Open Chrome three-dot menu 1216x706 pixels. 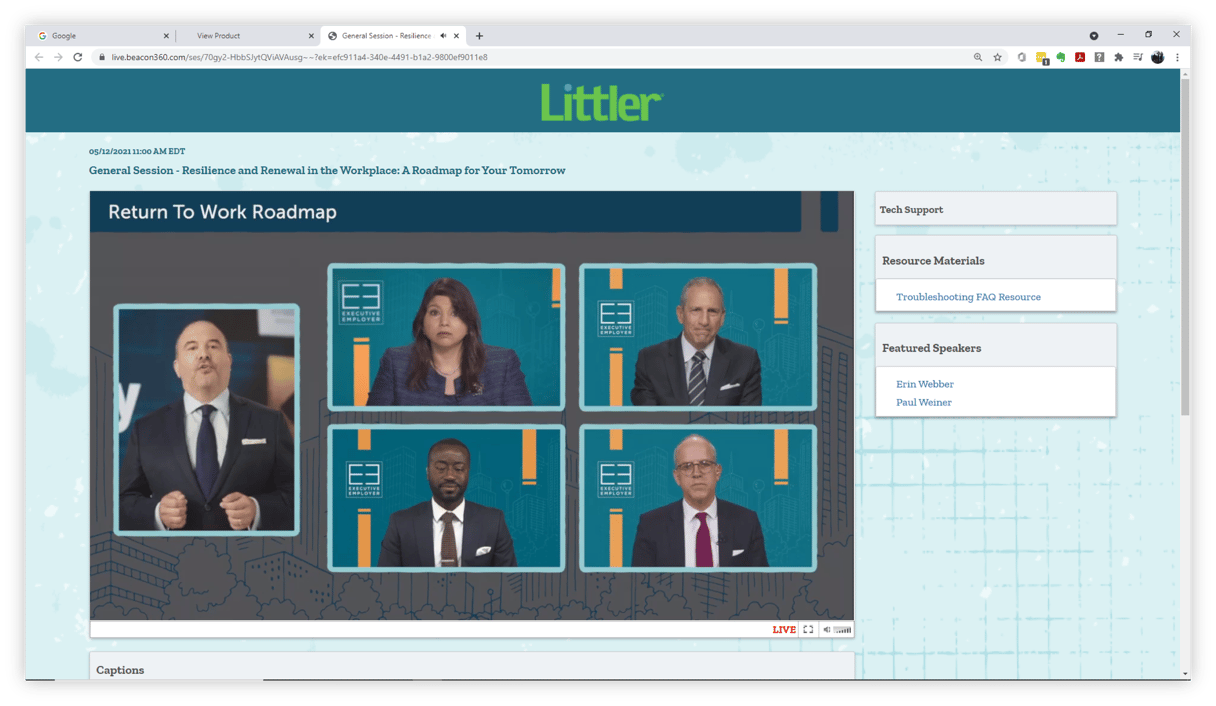pyautogui.click(x=1177, y=57)
